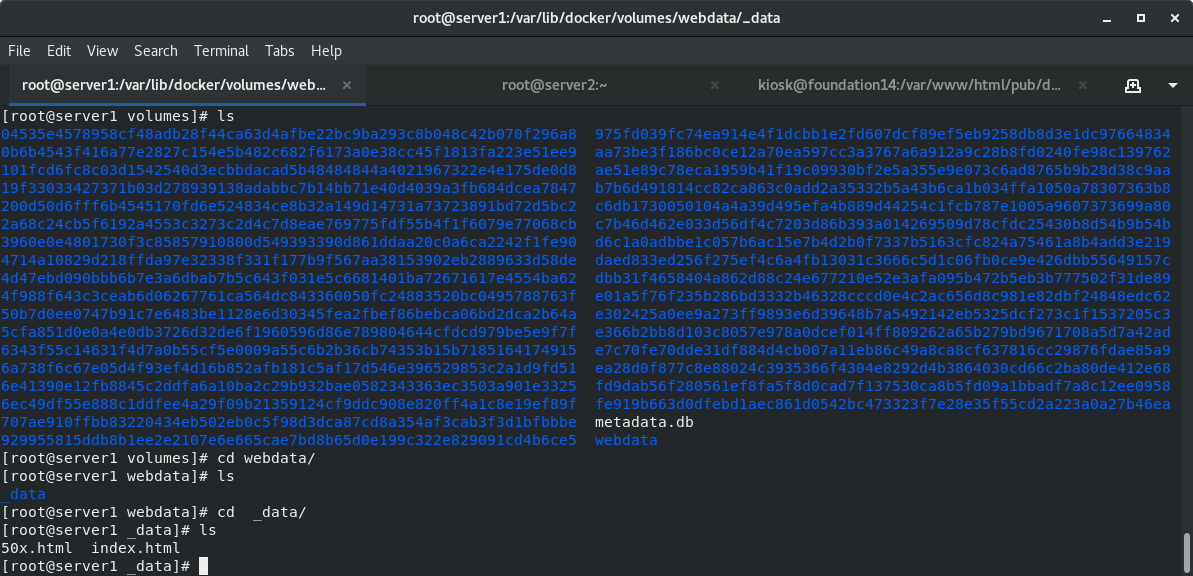Viewport: 1193px width, 576px height.
Task: Maximize the terminal window
Action: point(1141,18)
